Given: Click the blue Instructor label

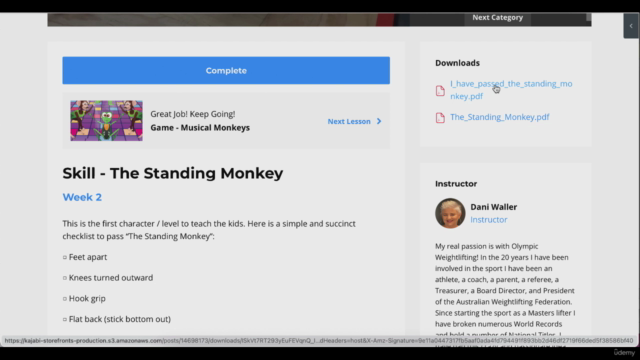Looking at the screenshot, I should [x=489, y=220].
